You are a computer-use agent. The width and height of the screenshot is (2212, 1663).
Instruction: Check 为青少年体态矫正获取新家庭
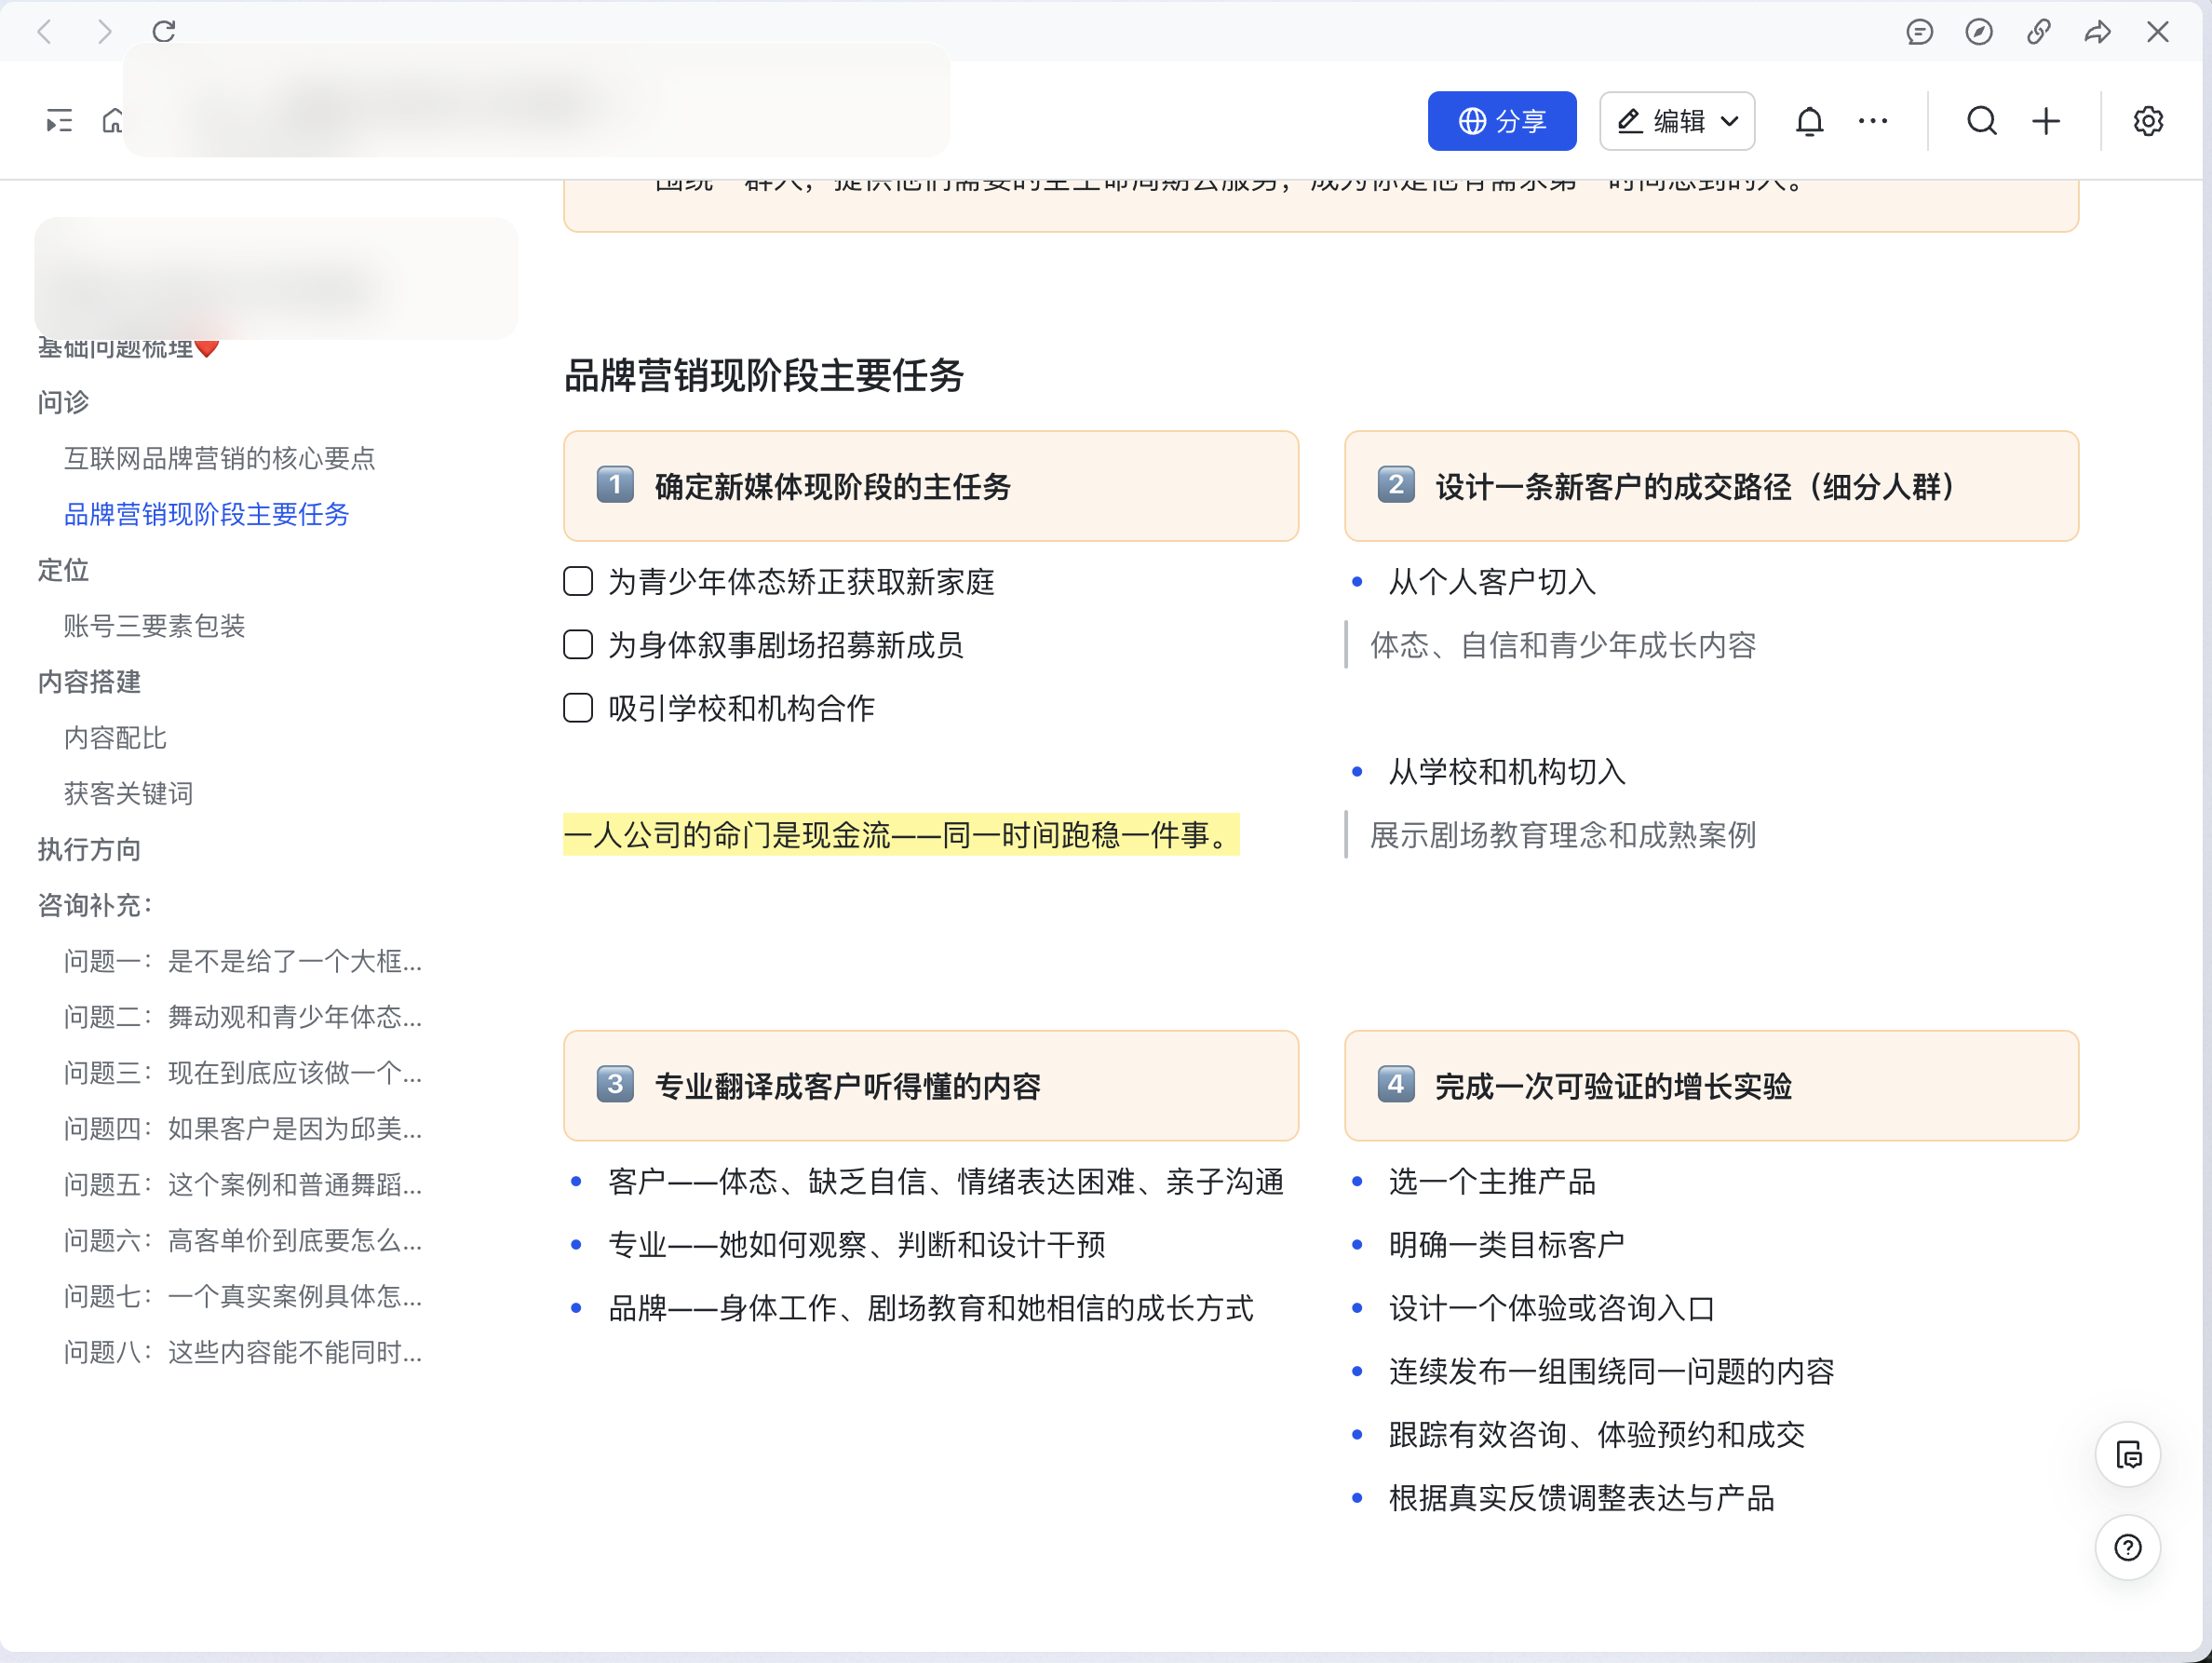(x=578, y=581)
